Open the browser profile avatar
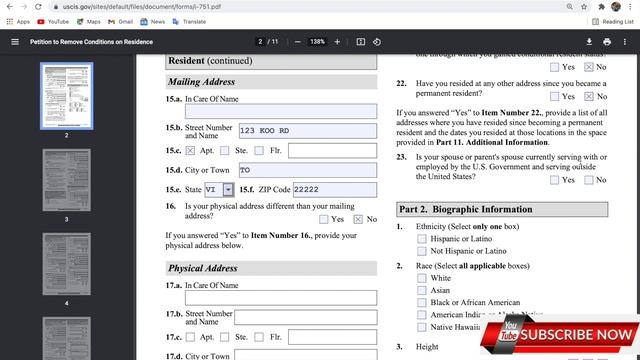 point(616,7)
